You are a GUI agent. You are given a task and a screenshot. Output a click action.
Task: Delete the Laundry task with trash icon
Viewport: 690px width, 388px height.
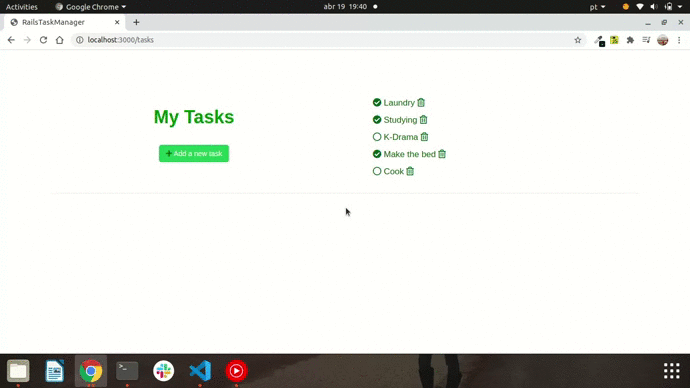[x=421, y=102]
